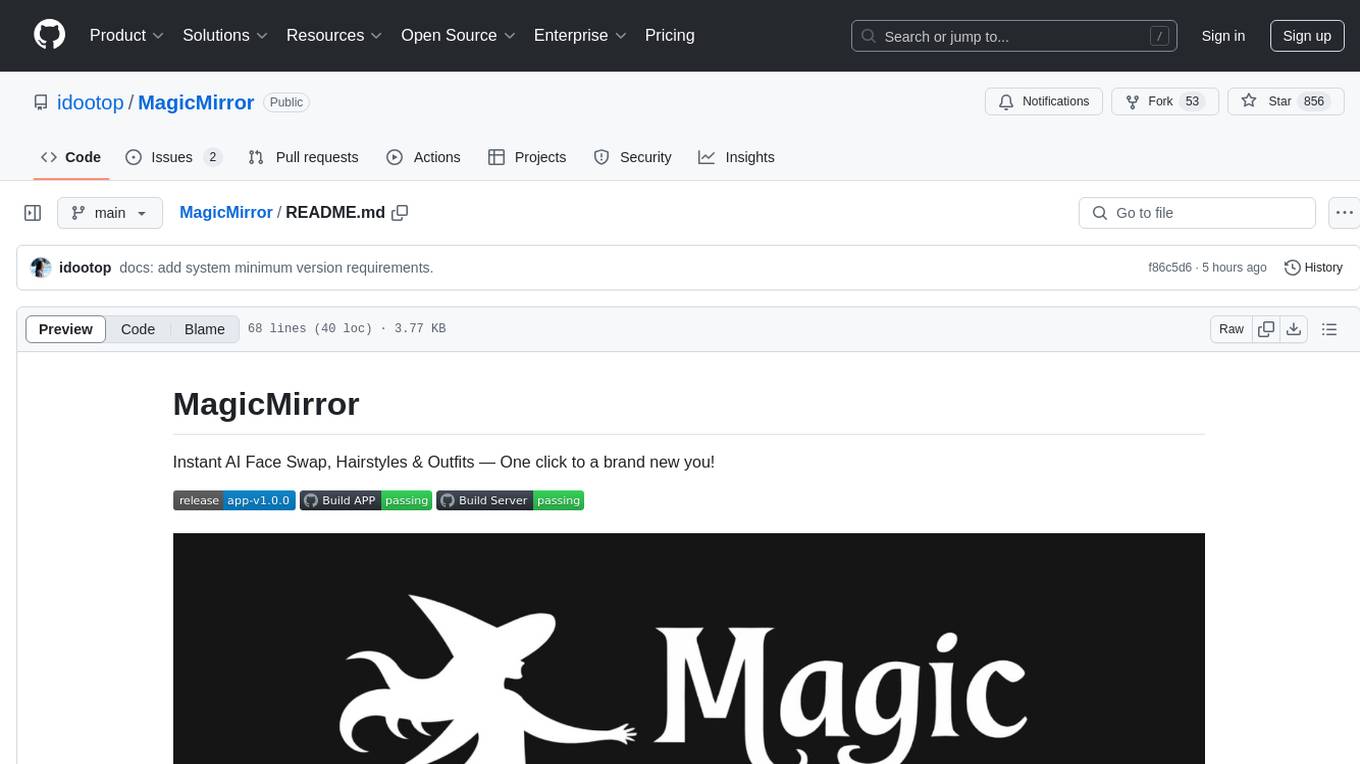
Task: Focus the Search or jump to field
Action: point(1013,36)
